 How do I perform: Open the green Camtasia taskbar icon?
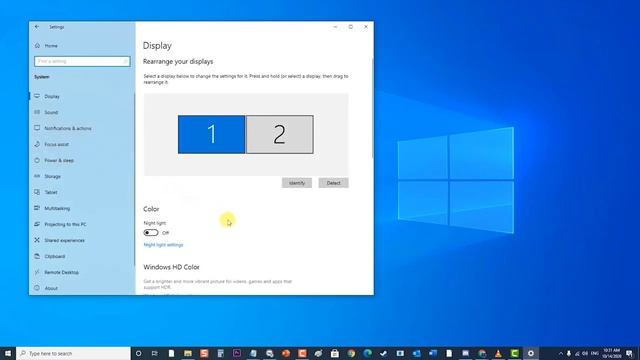click(514, 353)
